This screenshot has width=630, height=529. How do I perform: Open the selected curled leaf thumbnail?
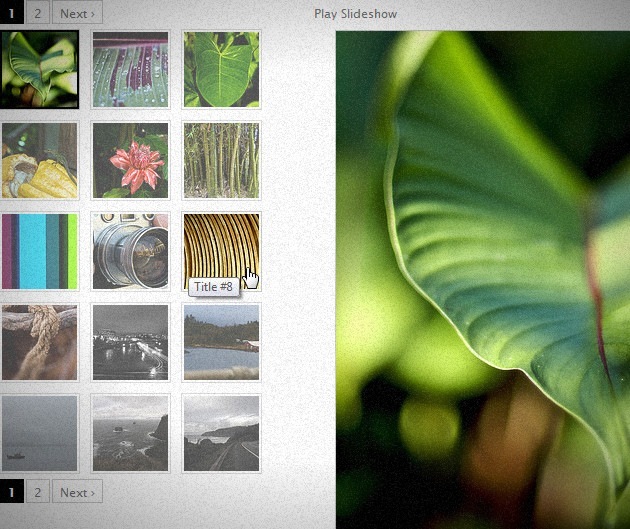(39, 69)
